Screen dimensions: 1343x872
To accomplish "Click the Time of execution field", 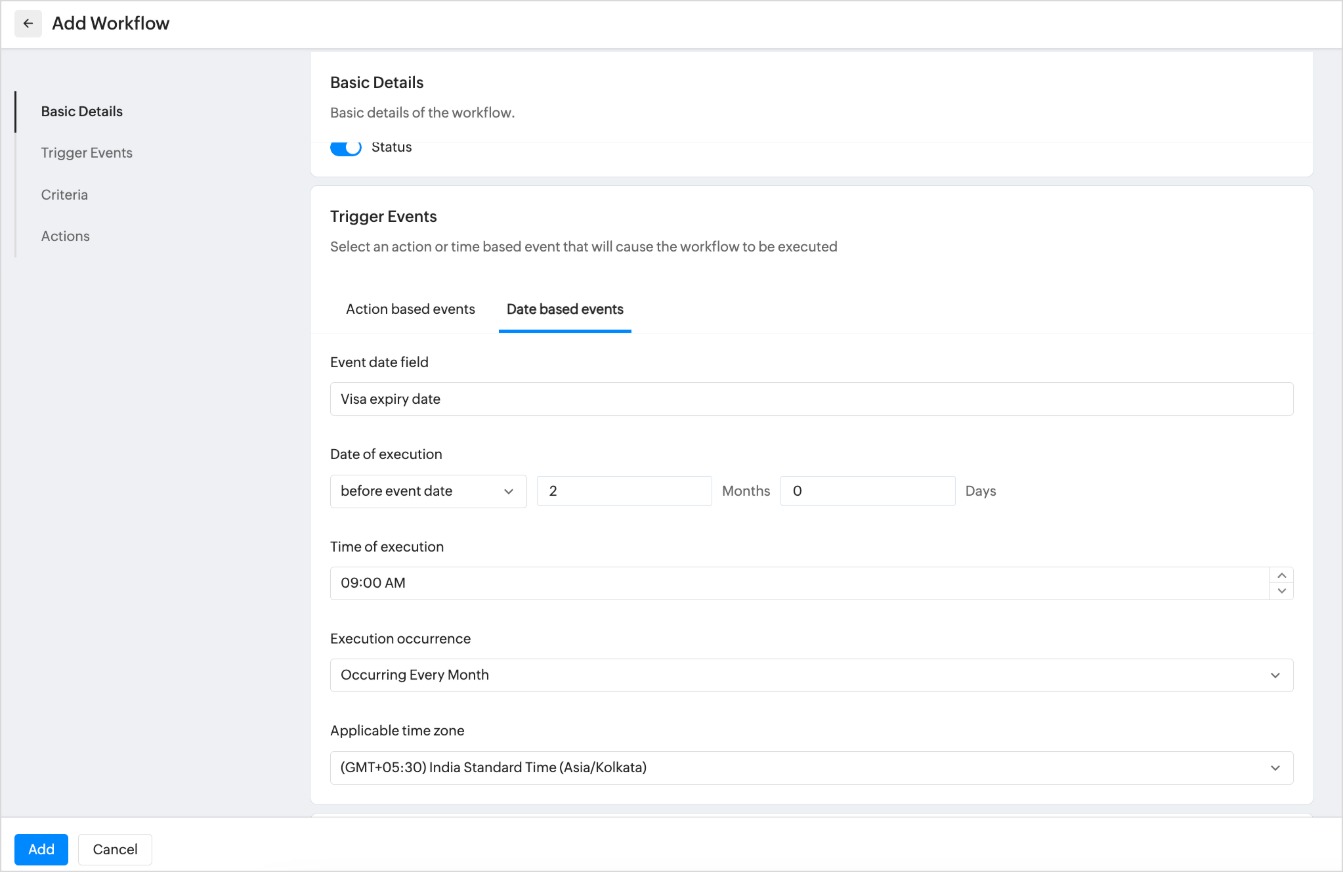I will tap(798, 583).
